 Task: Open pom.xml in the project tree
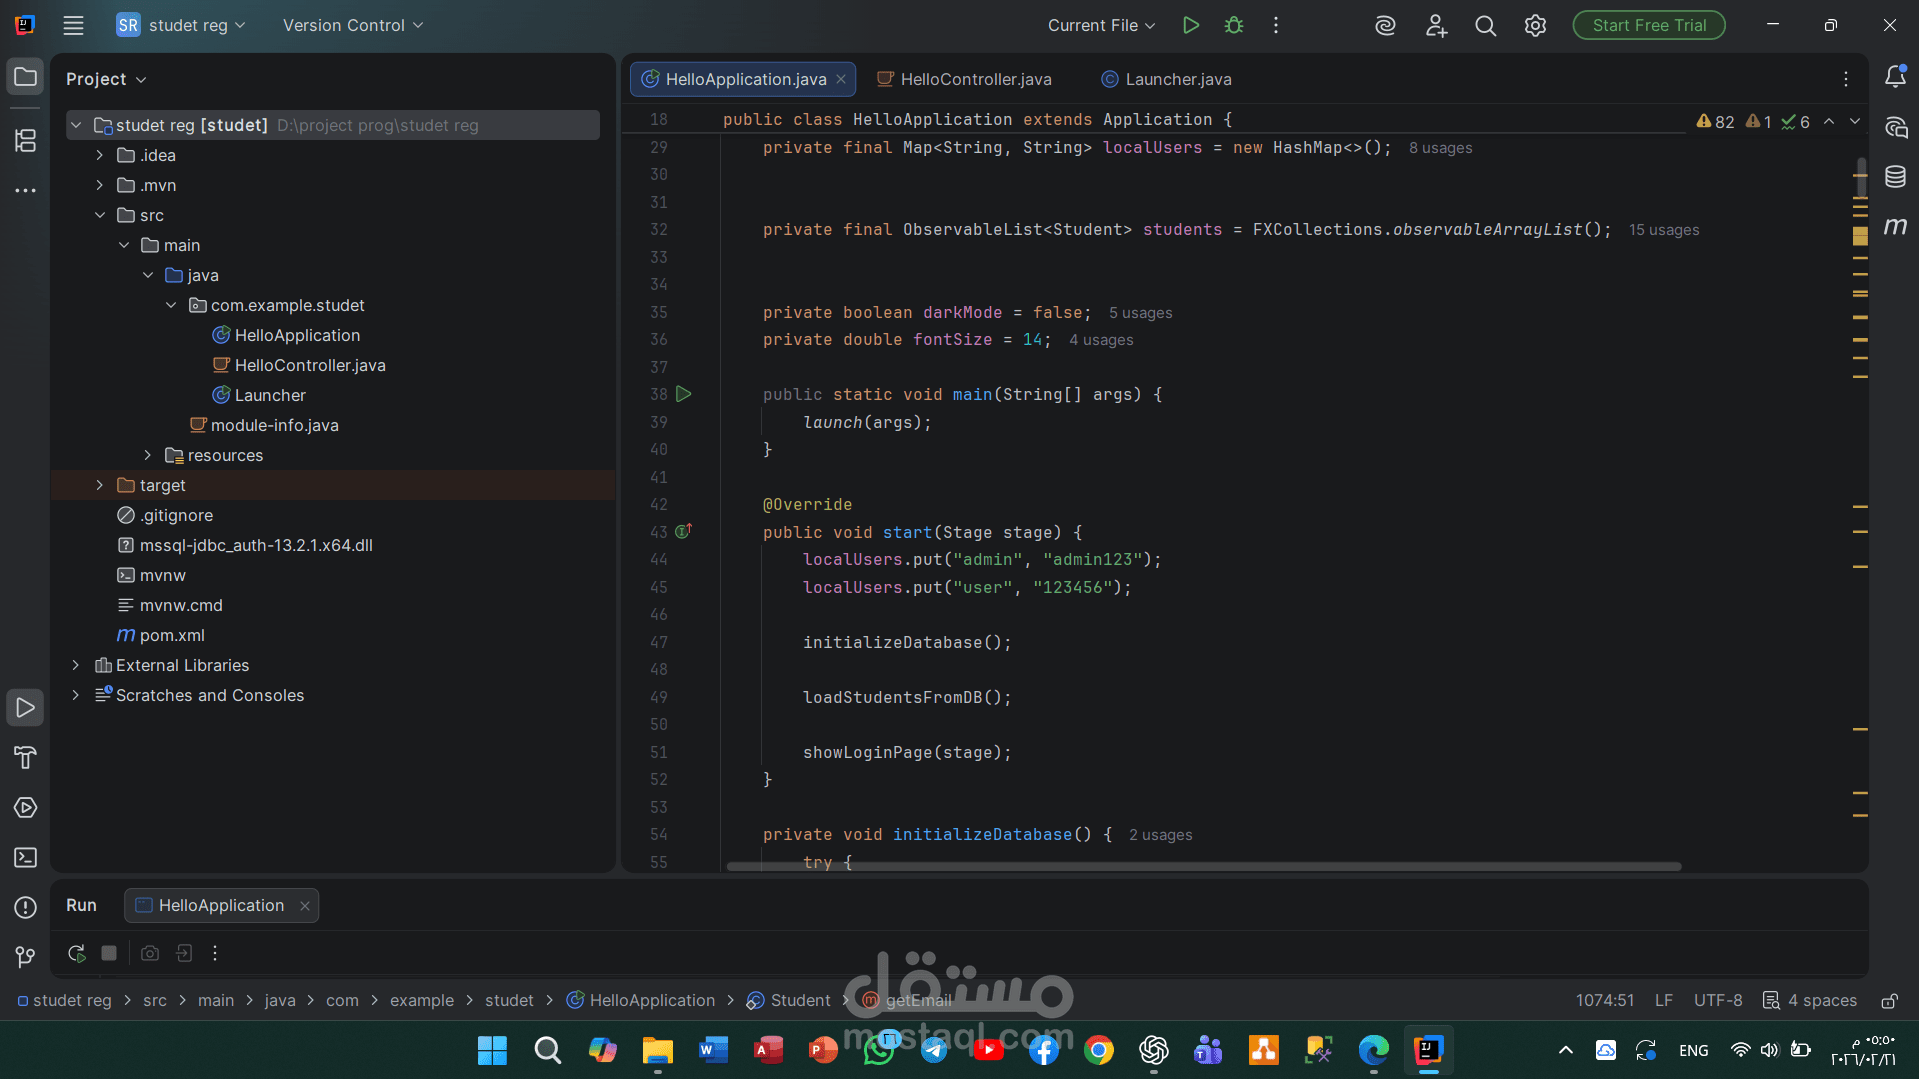[x=172, y=635]
